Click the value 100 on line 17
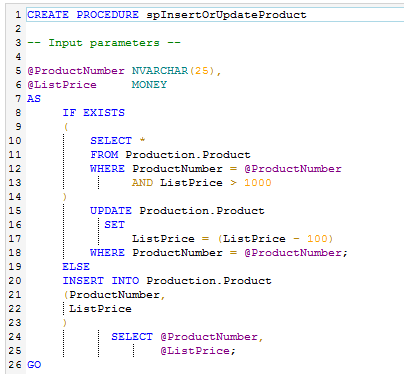This screenshot has height=374, width=404. point(317,239)
